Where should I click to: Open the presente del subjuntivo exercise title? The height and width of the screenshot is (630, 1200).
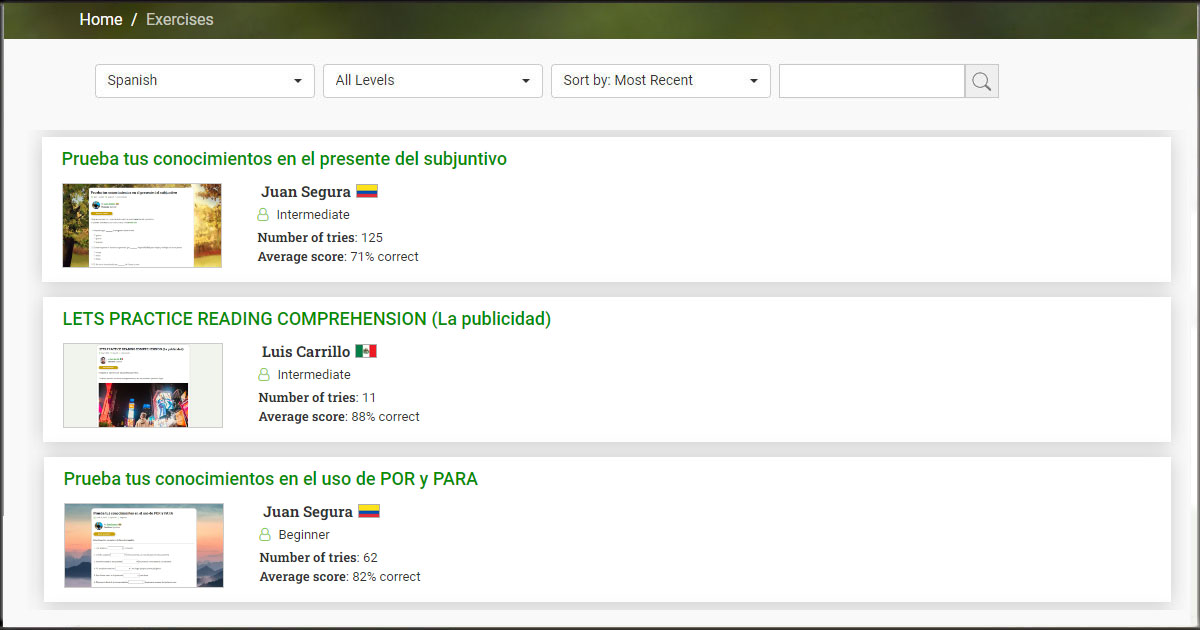[284, 159]
